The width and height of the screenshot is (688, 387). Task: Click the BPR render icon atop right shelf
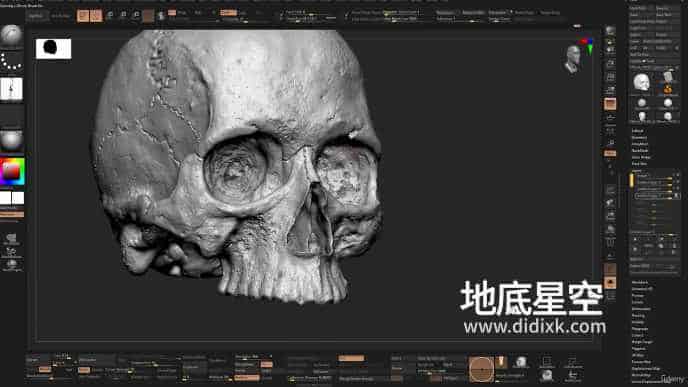pos(610,31)
